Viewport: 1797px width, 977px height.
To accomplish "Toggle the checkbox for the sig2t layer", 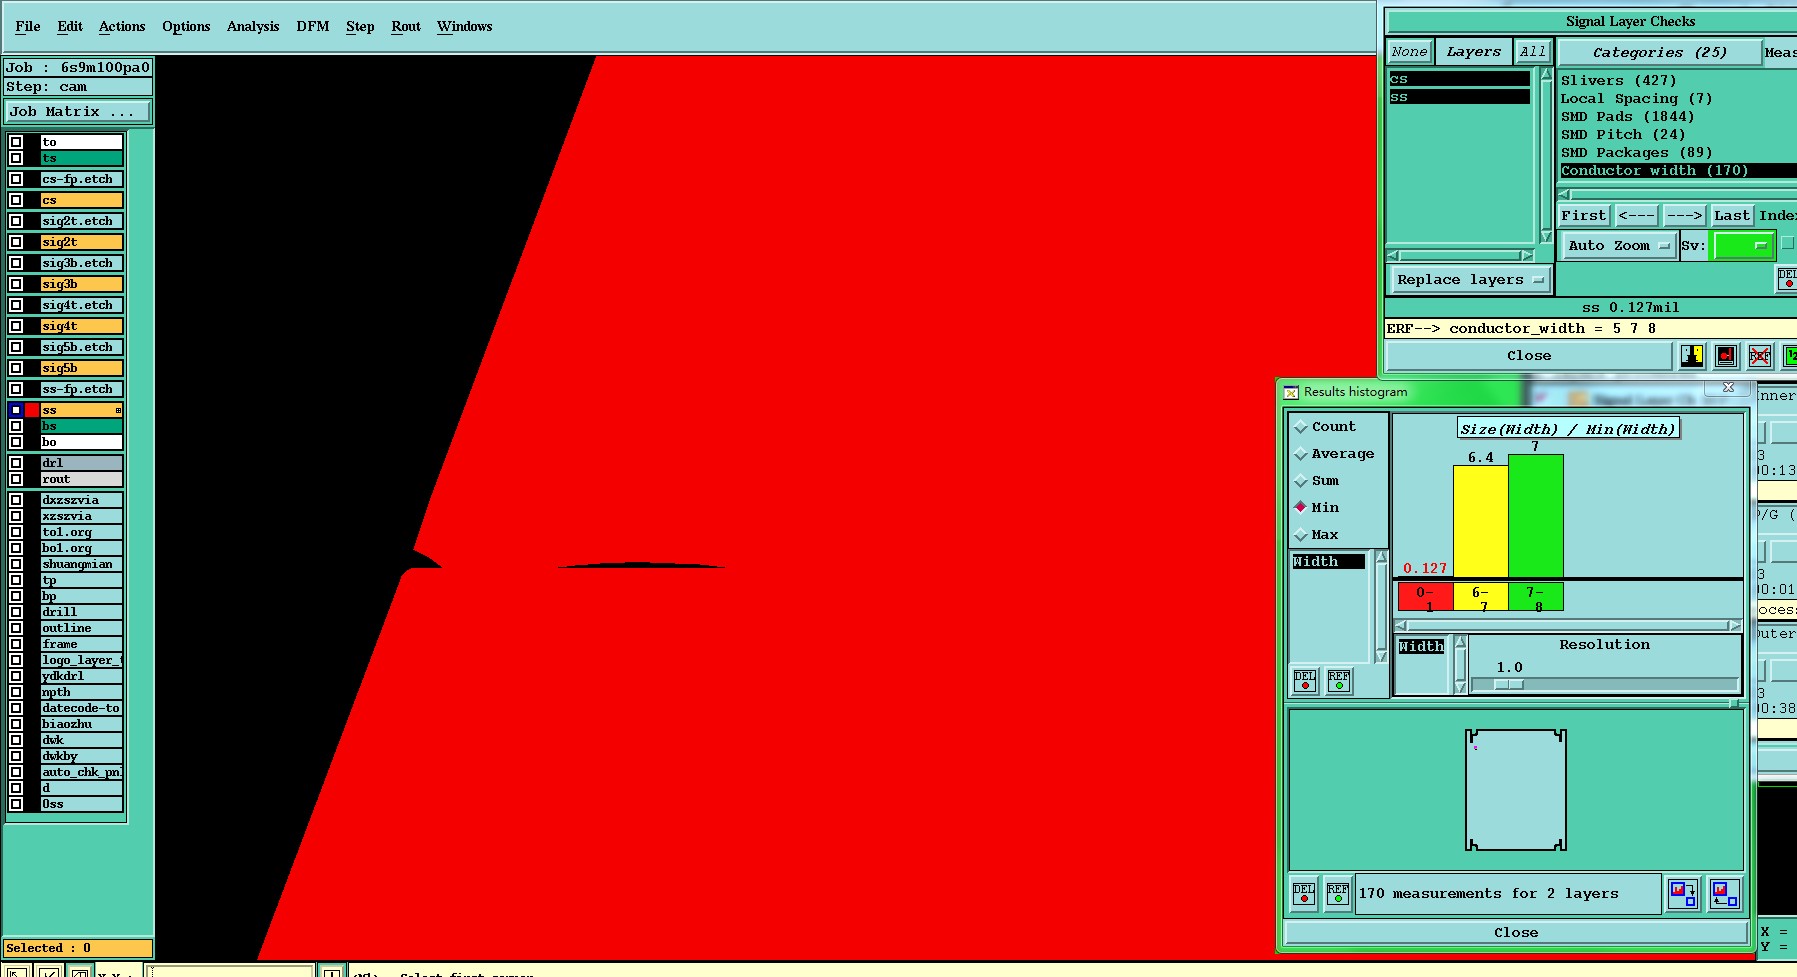I will click(16, 242).
